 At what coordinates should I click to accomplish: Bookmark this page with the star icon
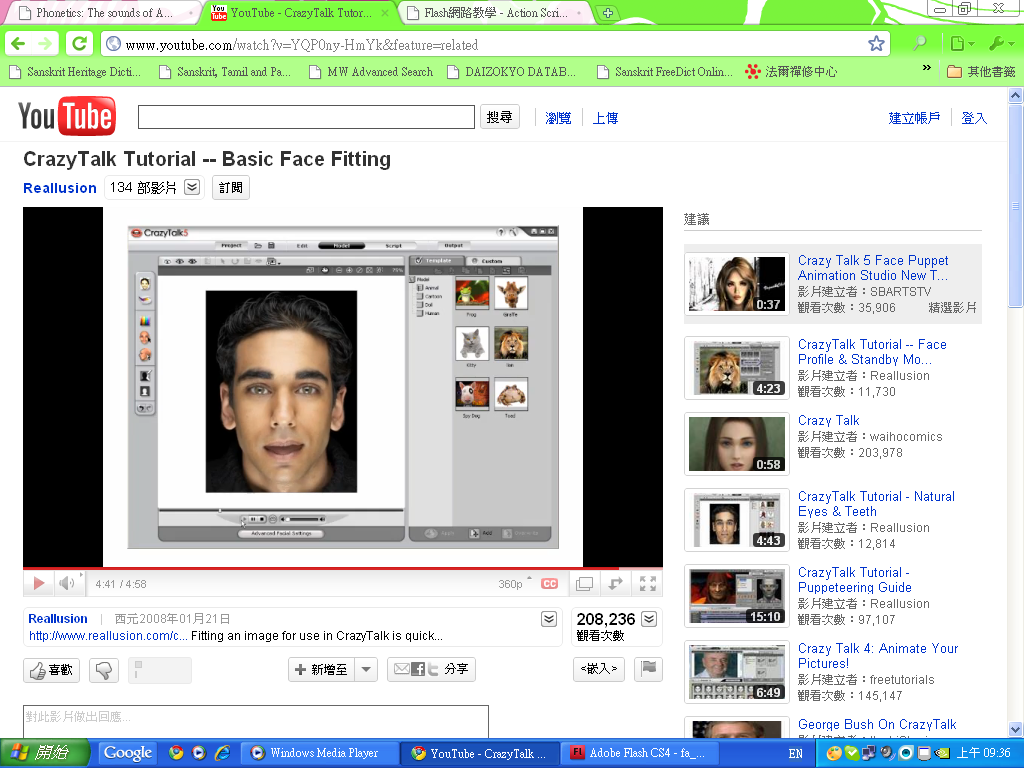[876, 44]
